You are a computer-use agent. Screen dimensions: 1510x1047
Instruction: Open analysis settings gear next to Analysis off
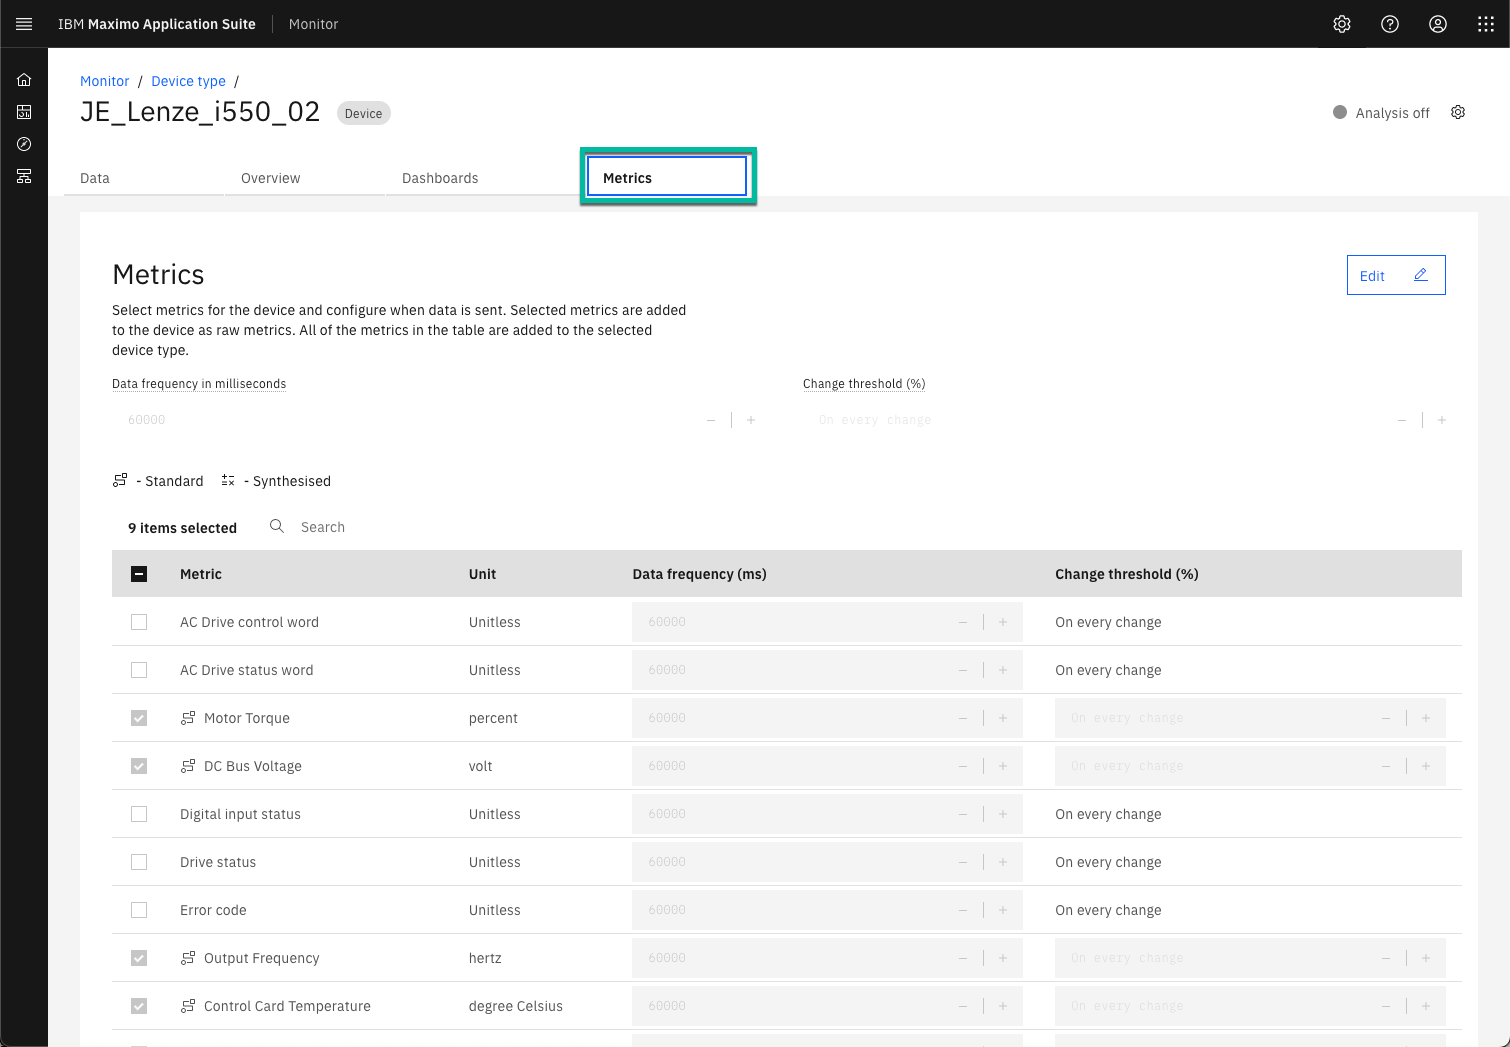1458,112
